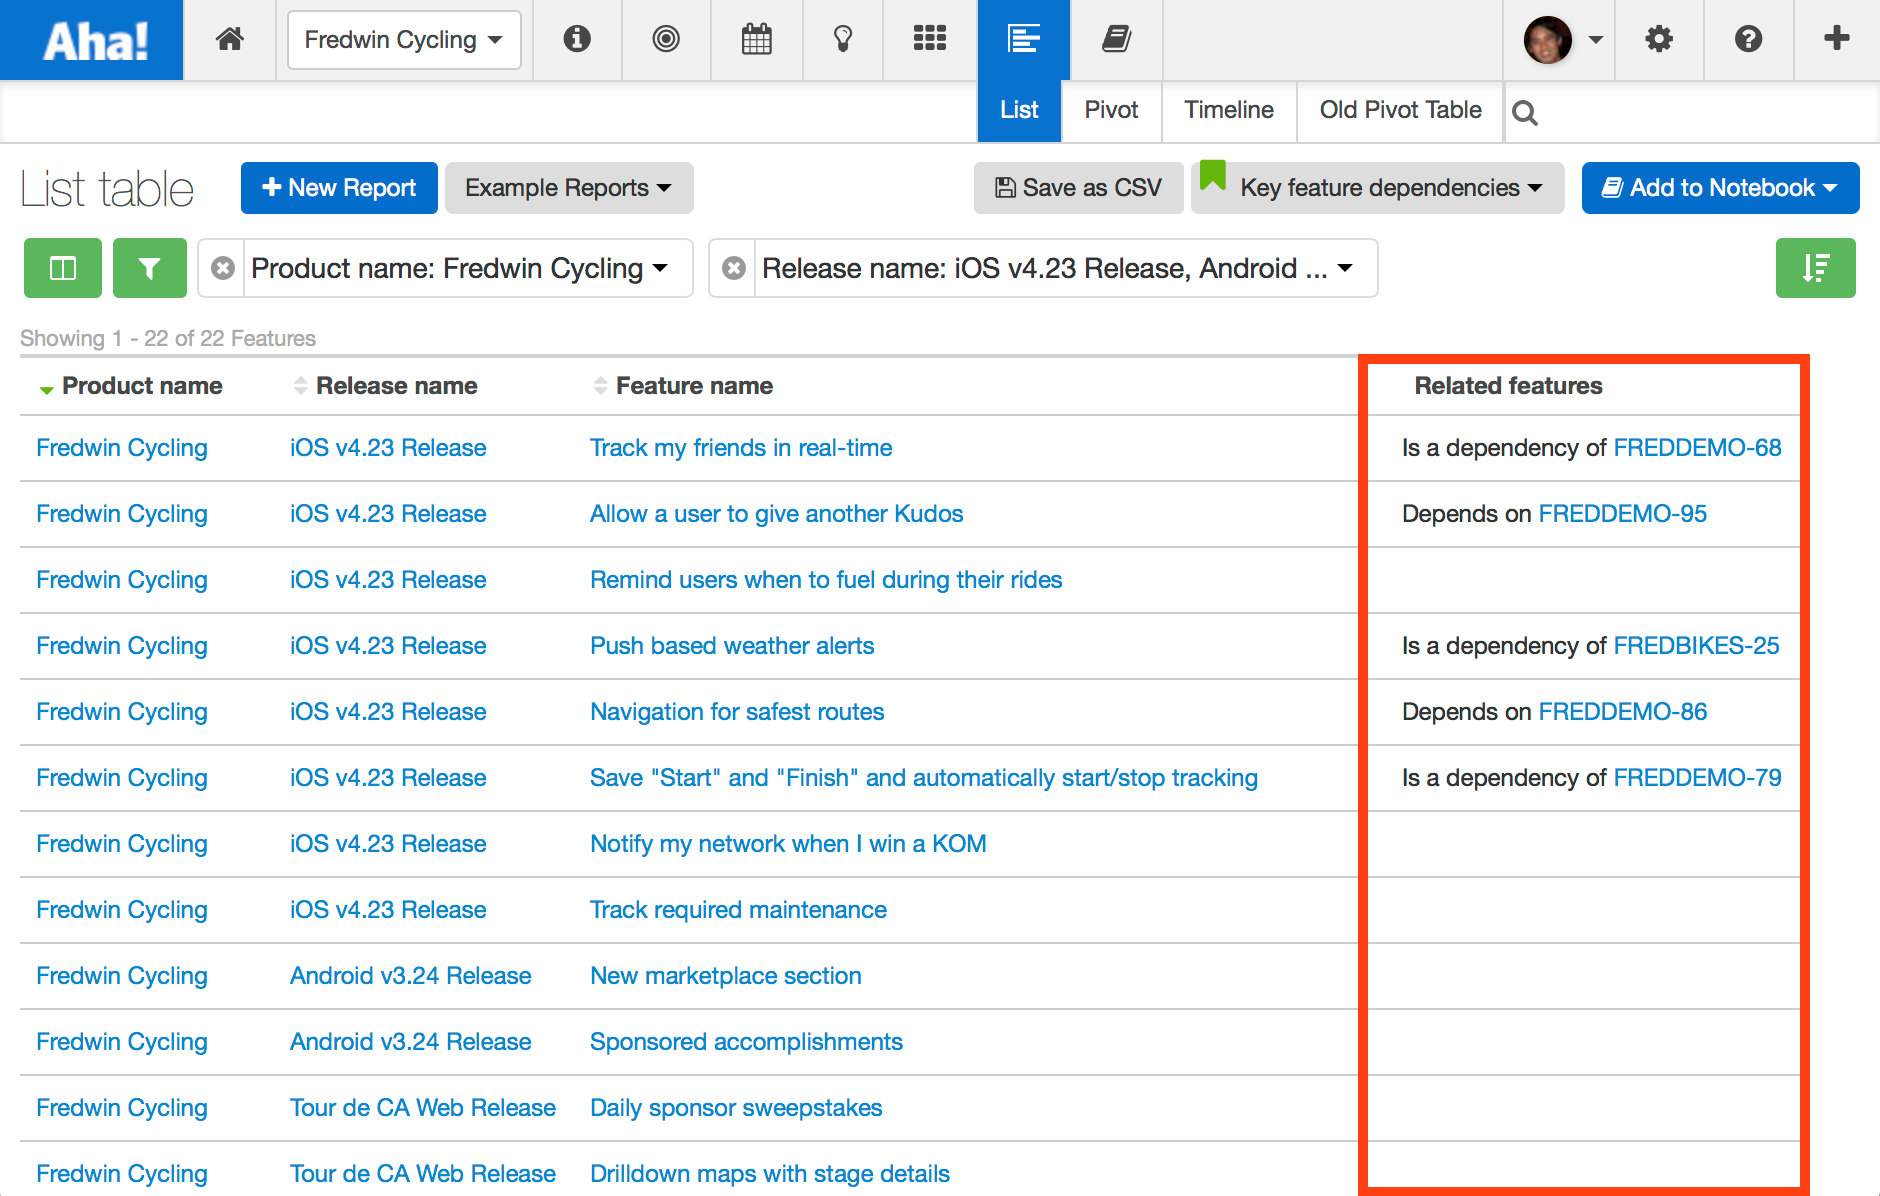
Task: Open the FREDDEMO-68 feature link
Action: pos(1696,447)
